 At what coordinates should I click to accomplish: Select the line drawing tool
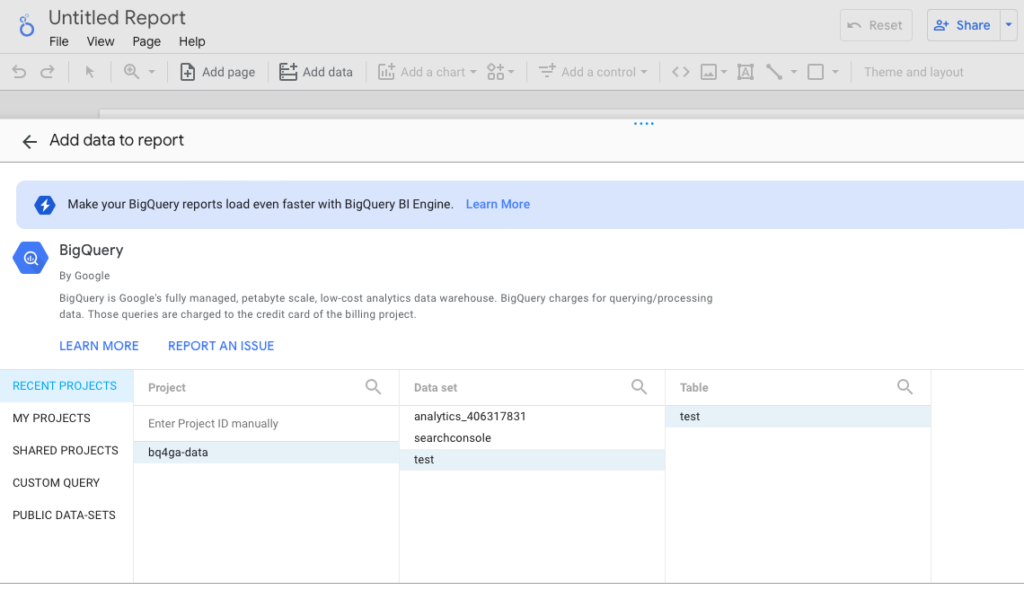[x=774, y=72]
